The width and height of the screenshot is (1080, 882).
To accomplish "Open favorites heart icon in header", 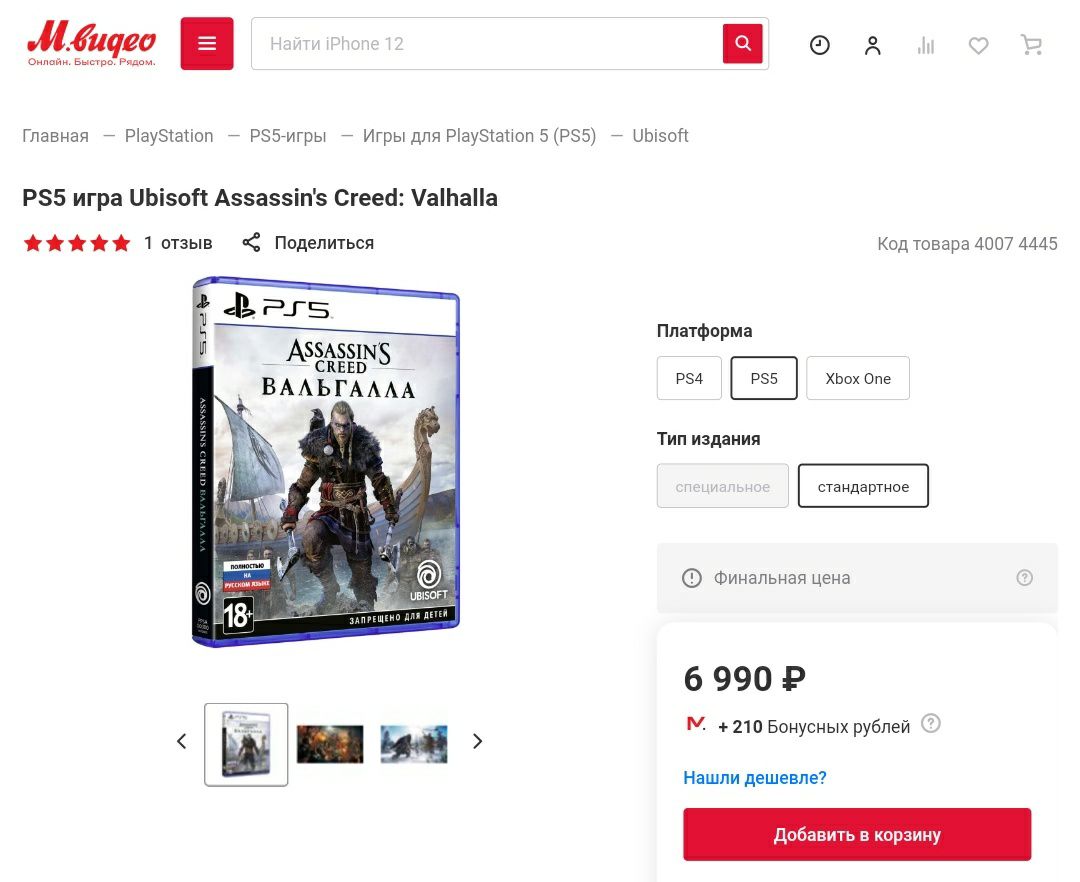I will pyautogui.click(x=978, y=45).
